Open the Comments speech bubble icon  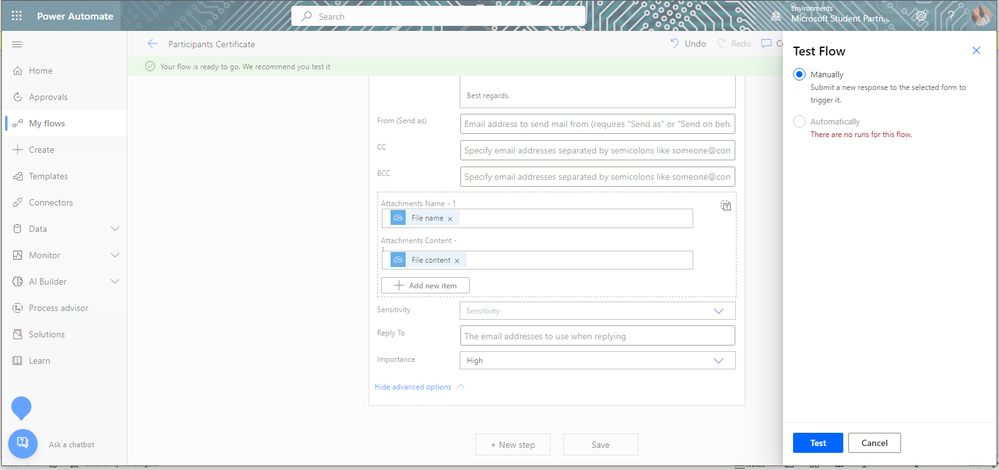[766, 43]
